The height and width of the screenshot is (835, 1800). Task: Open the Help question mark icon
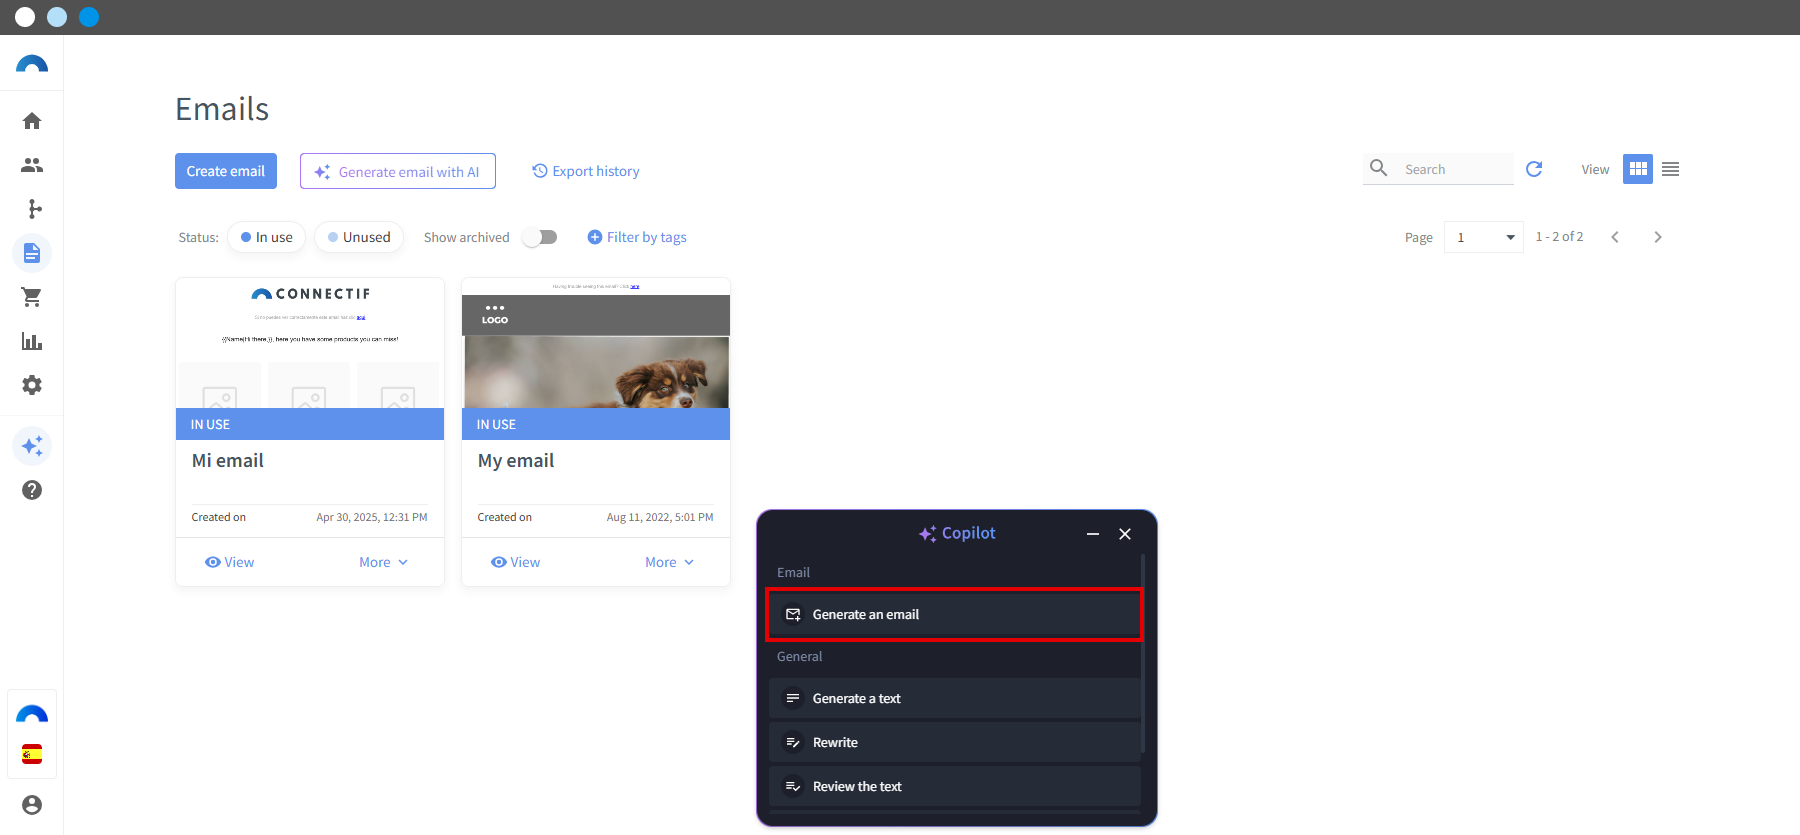pyautogui.click(x=32, y=490)
